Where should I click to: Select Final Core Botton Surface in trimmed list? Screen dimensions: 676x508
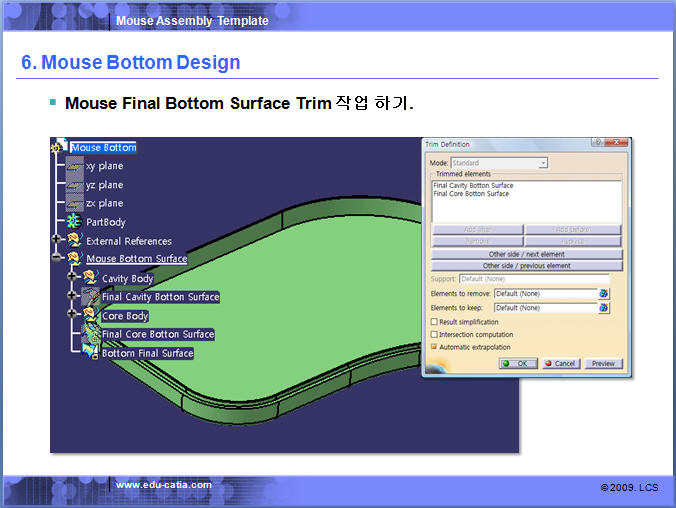coord(471,194)
